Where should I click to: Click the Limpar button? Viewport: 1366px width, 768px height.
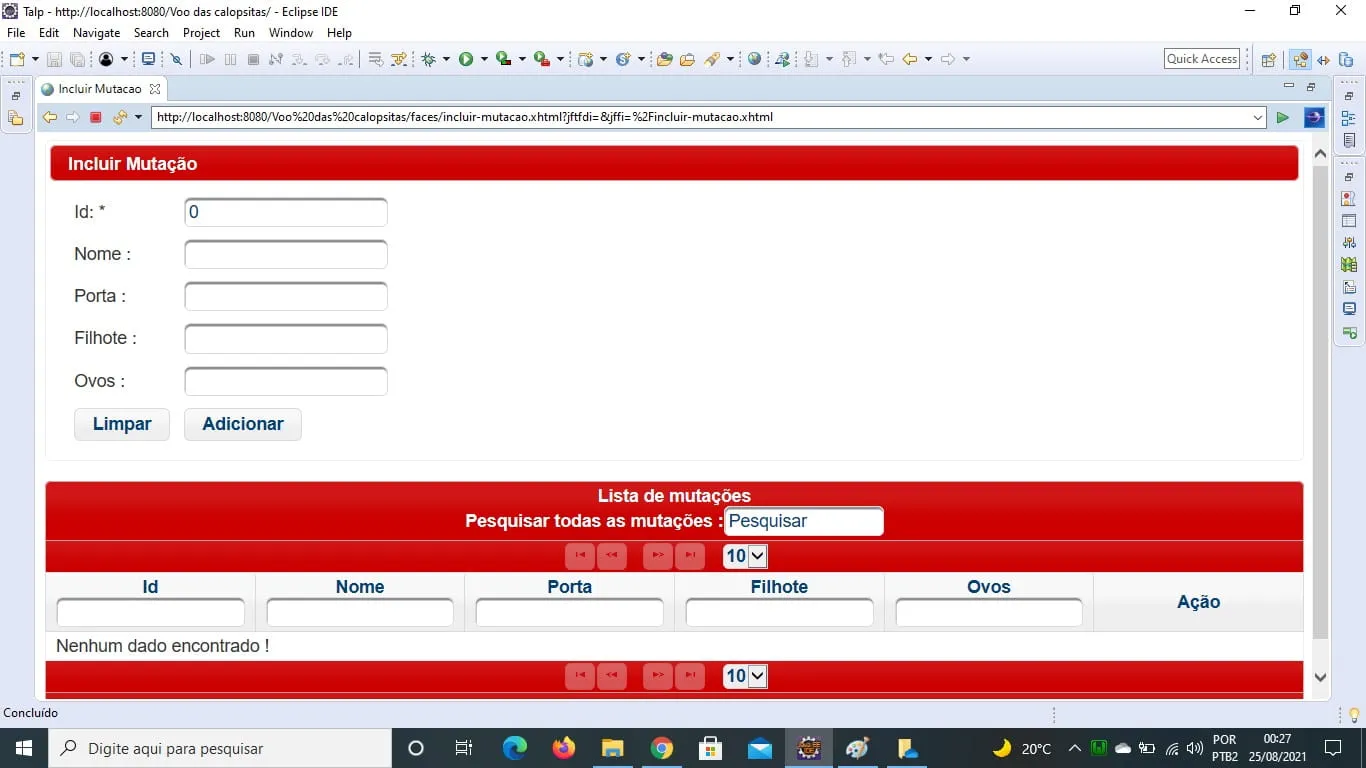pos(122,424)
